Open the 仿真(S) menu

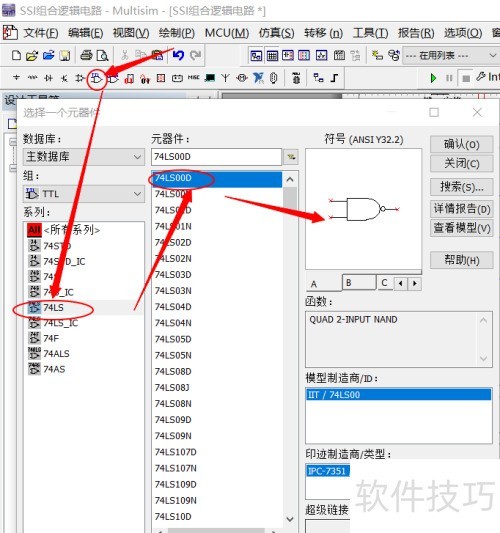276,33
